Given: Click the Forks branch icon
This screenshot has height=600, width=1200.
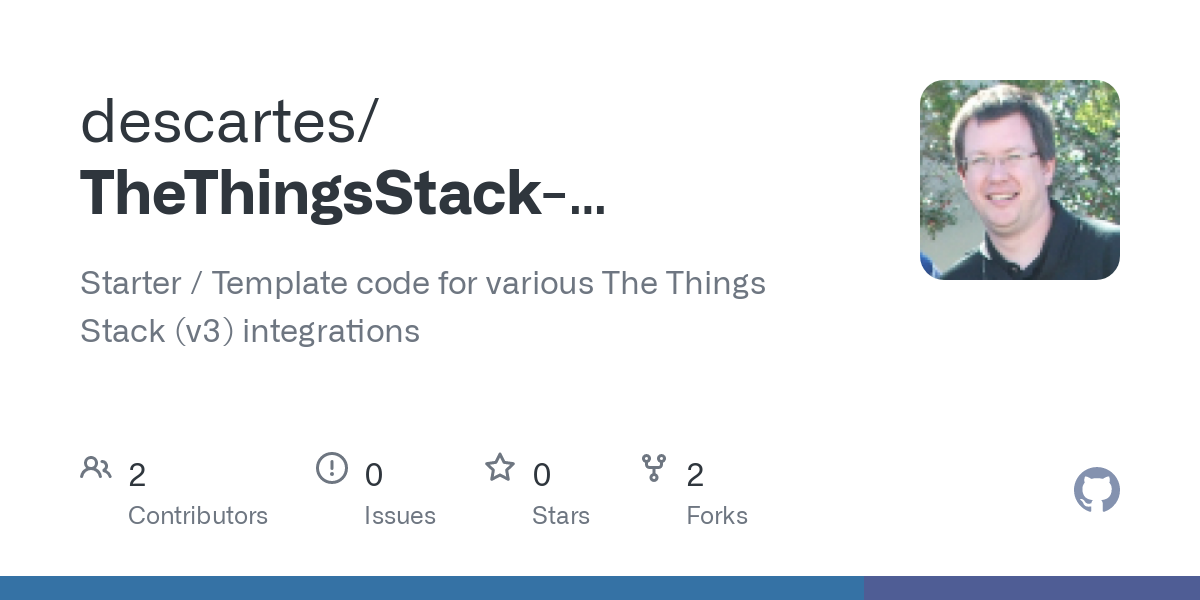Looking at the screenshot, I should pyautogui.click(x=654, y=468).
